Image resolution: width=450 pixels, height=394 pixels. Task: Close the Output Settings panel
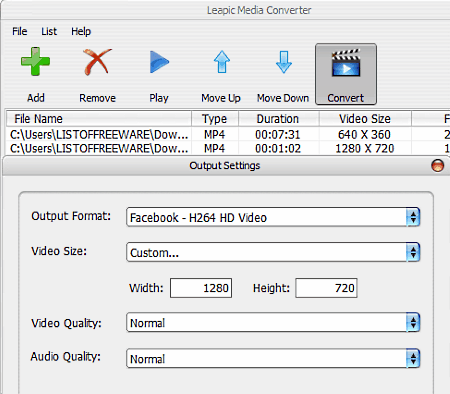coord(437,165)
